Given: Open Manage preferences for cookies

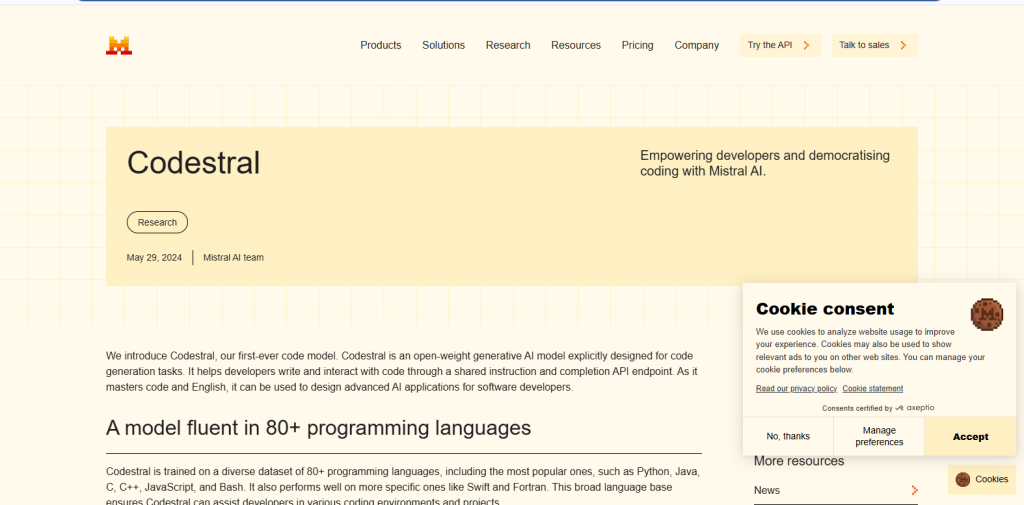Looking at the screenshot, I should click(879, 437).
